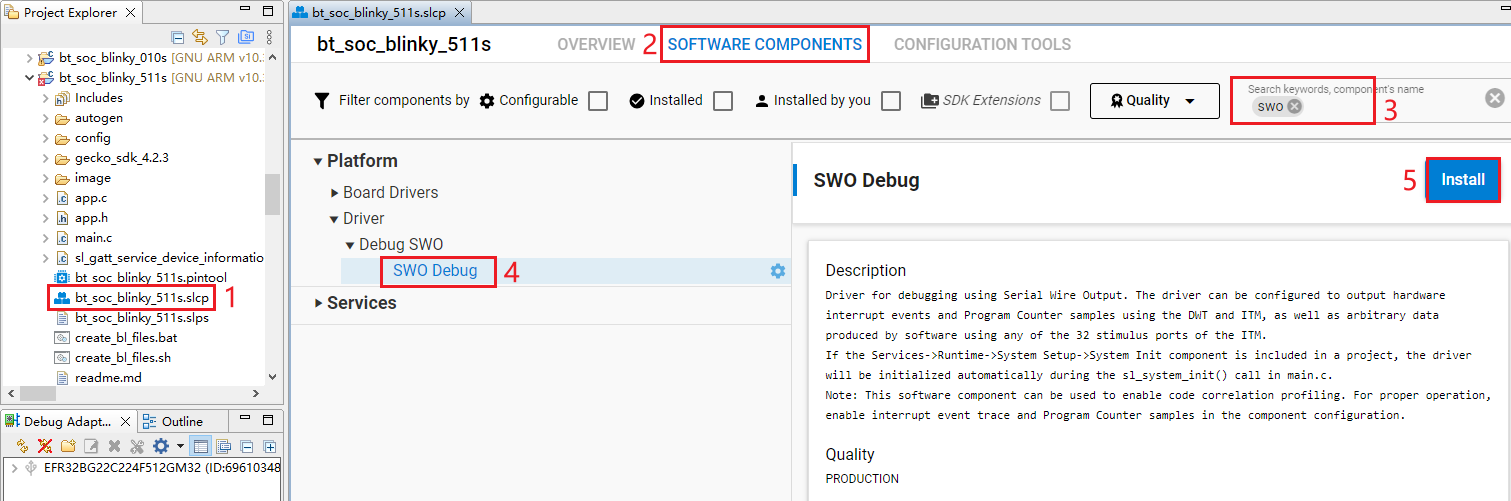
Task: Select create_bl_files.bat file
Action: [126, 338]
